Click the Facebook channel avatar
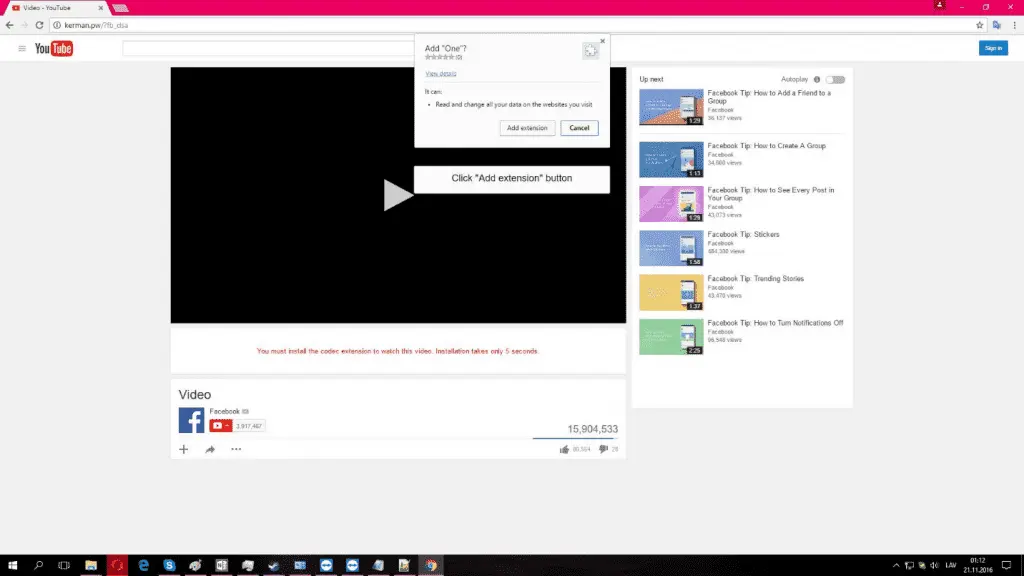 pyautogui.click(x=191, y=420)
